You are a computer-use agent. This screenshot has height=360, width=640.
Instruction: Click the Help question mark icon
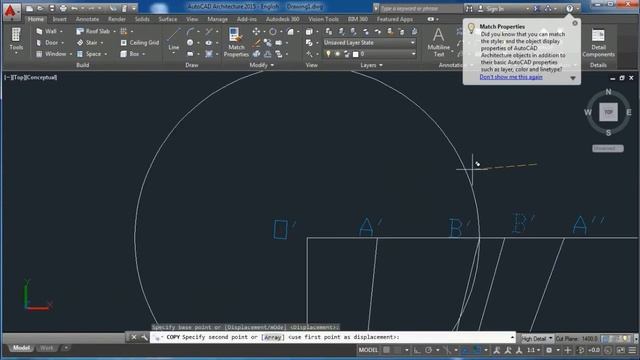point(569,8)
